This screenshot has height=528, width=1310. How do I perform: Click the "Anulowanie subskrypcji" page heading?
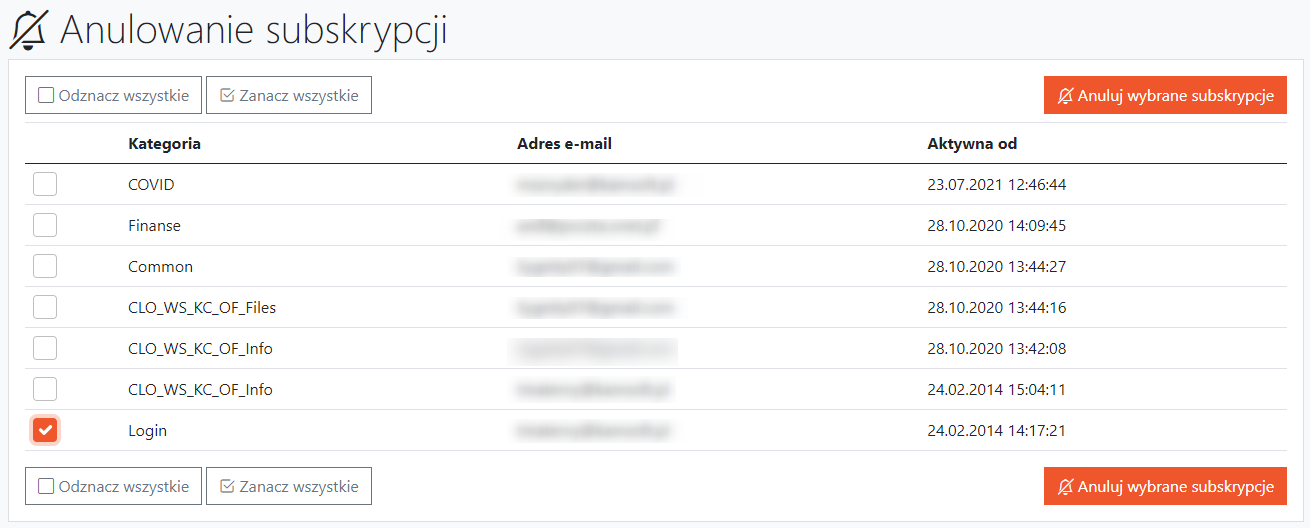coord(254,30)
